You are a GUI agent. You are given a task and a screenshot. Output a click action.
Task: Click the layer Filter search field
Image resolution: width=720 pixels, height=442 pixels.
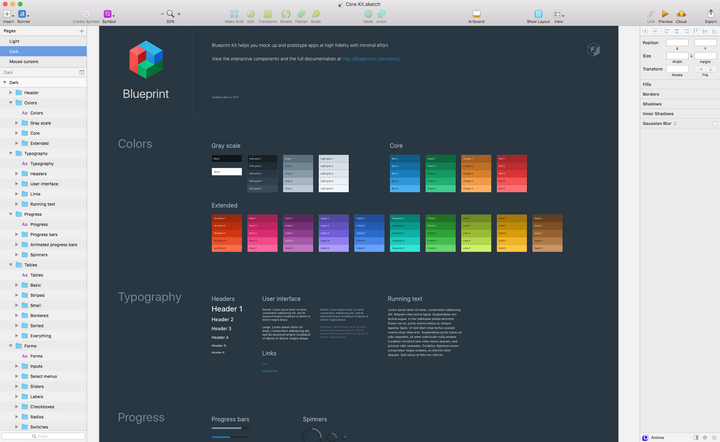pos(43,436)
